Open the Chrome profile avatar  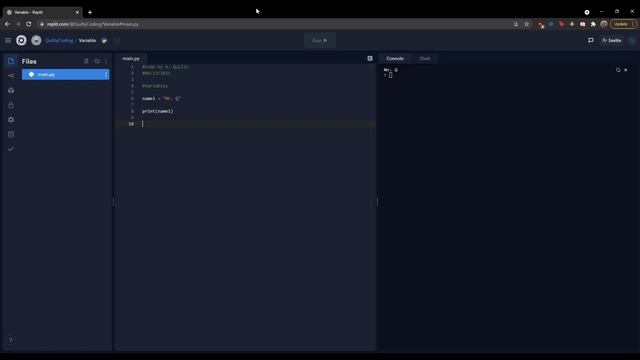pos(604,24)
